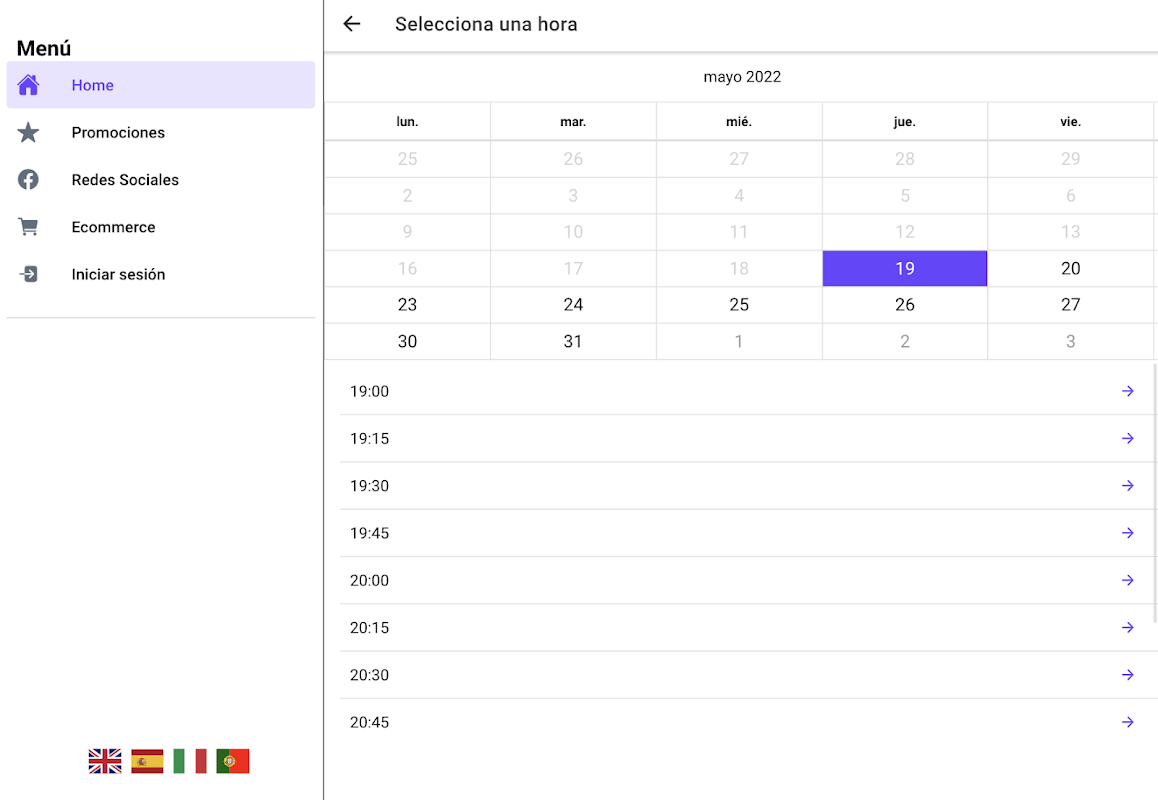Click the arrow on the 20:15 row
Viewport: 1158px width, 800px height.
click(1128, 627)
